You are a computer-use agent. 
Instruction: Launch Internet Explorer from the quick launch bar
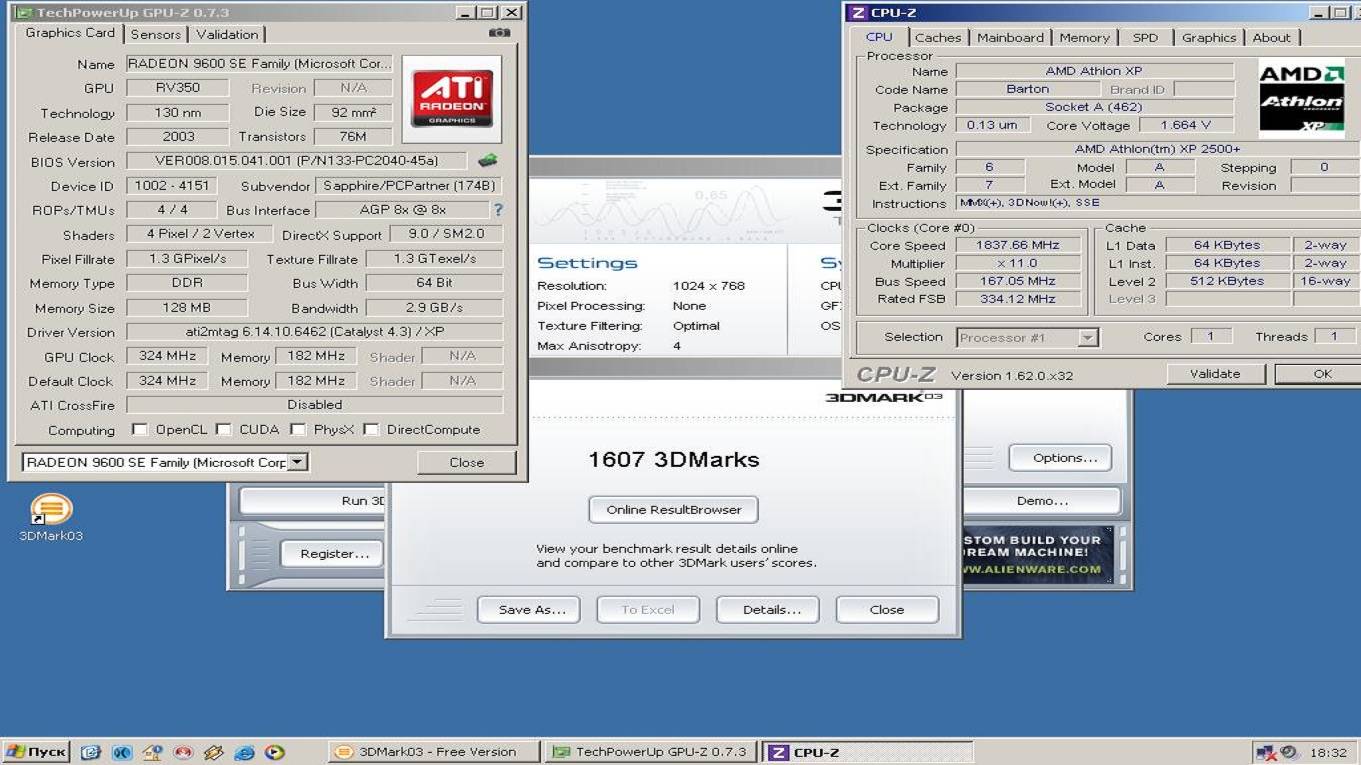click(x=244, y=752)
